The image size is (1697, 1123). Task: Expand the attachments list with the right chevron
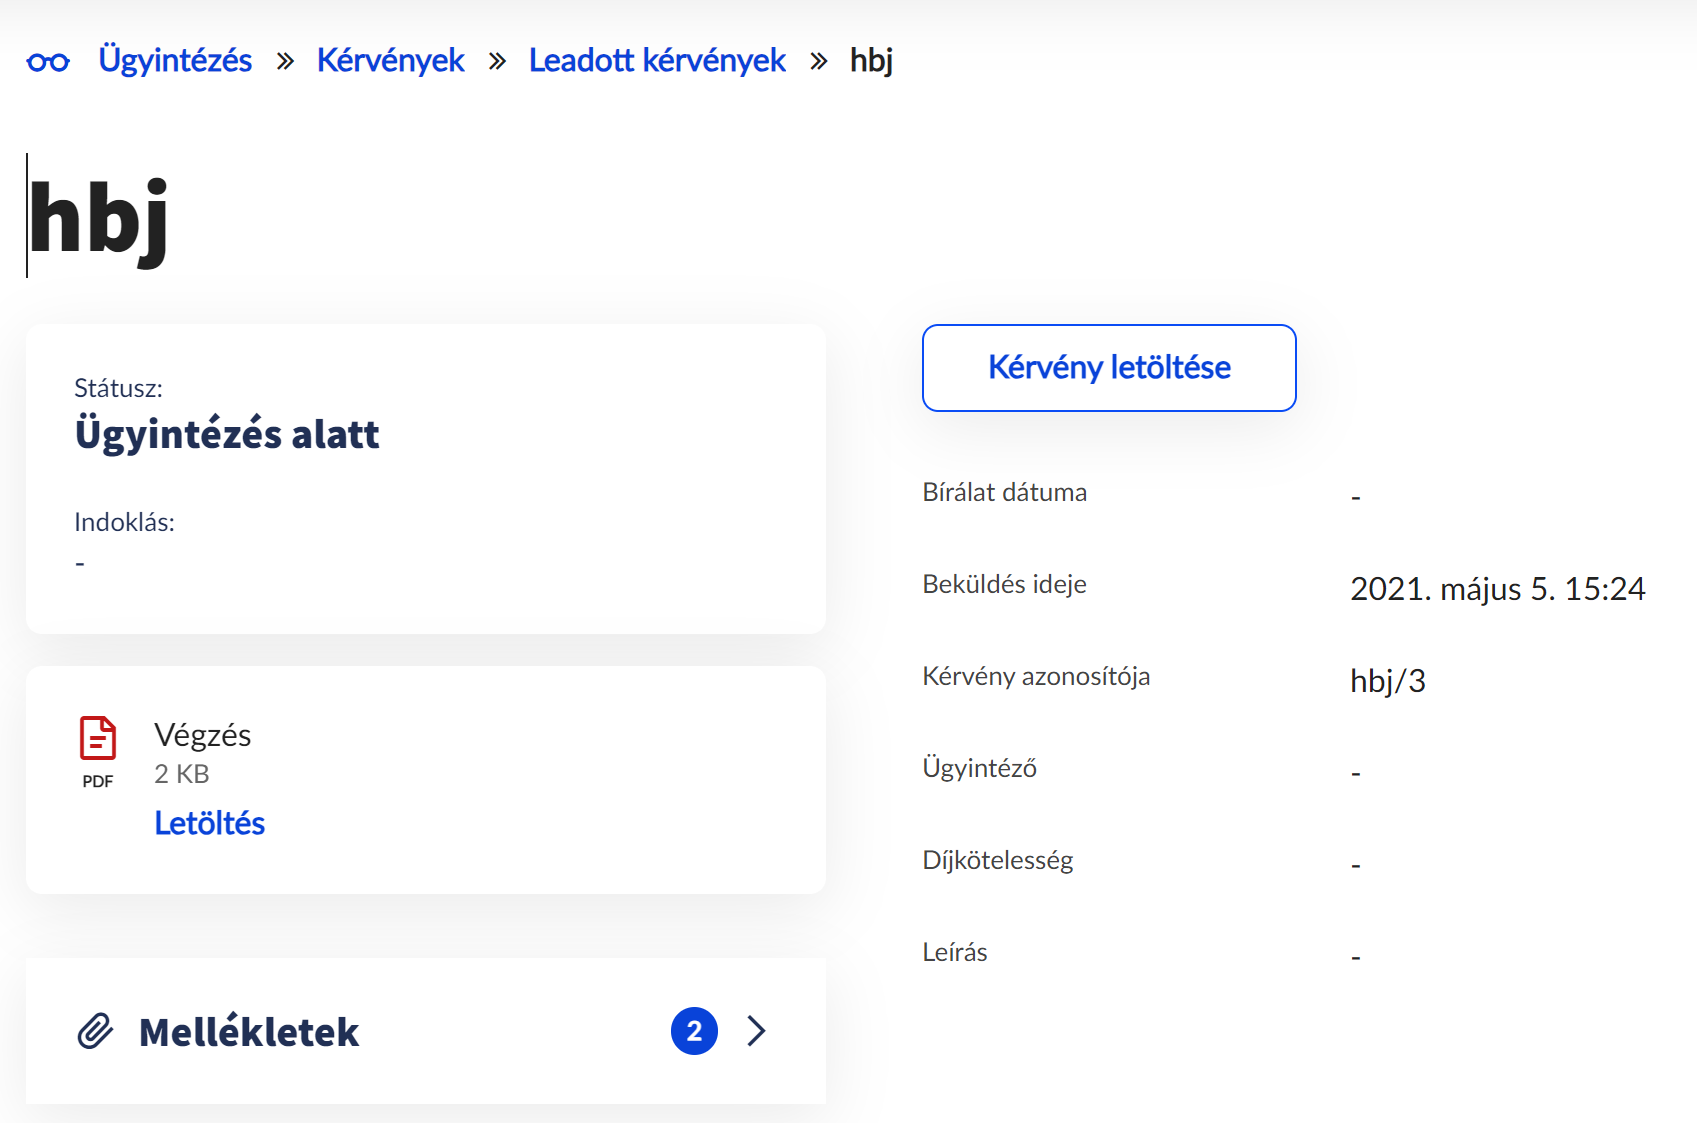point(756,1031)
